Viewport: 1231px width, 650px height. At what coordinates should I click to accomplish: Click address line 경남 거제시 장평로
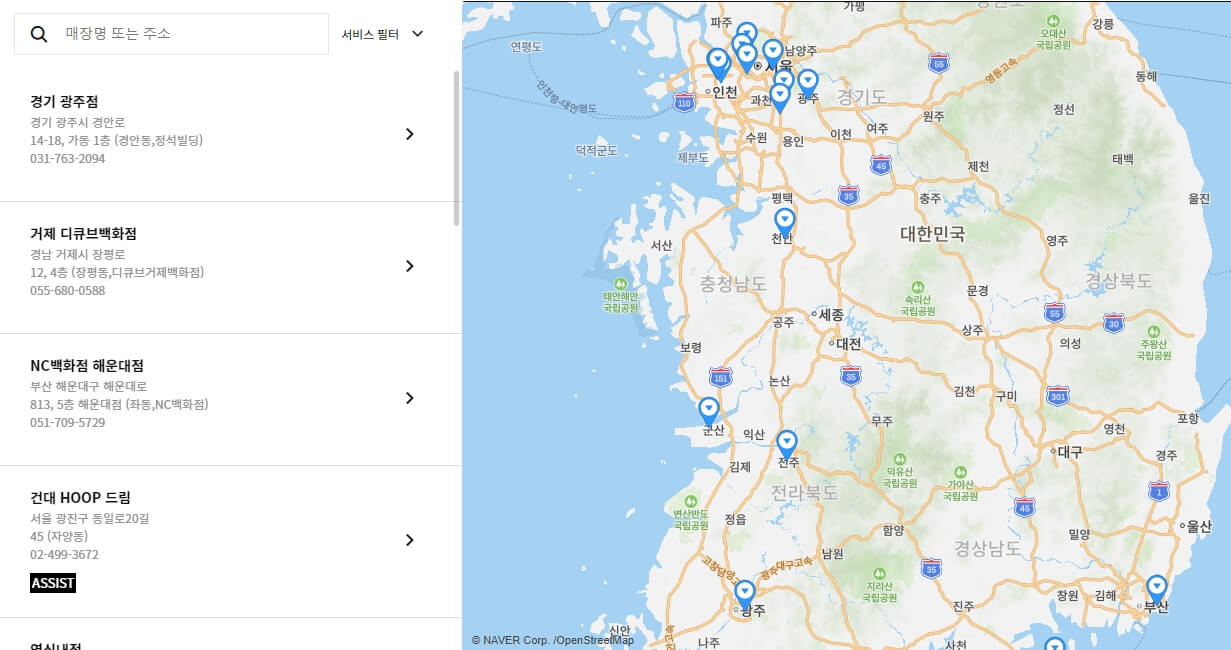(x=77, y=255)
